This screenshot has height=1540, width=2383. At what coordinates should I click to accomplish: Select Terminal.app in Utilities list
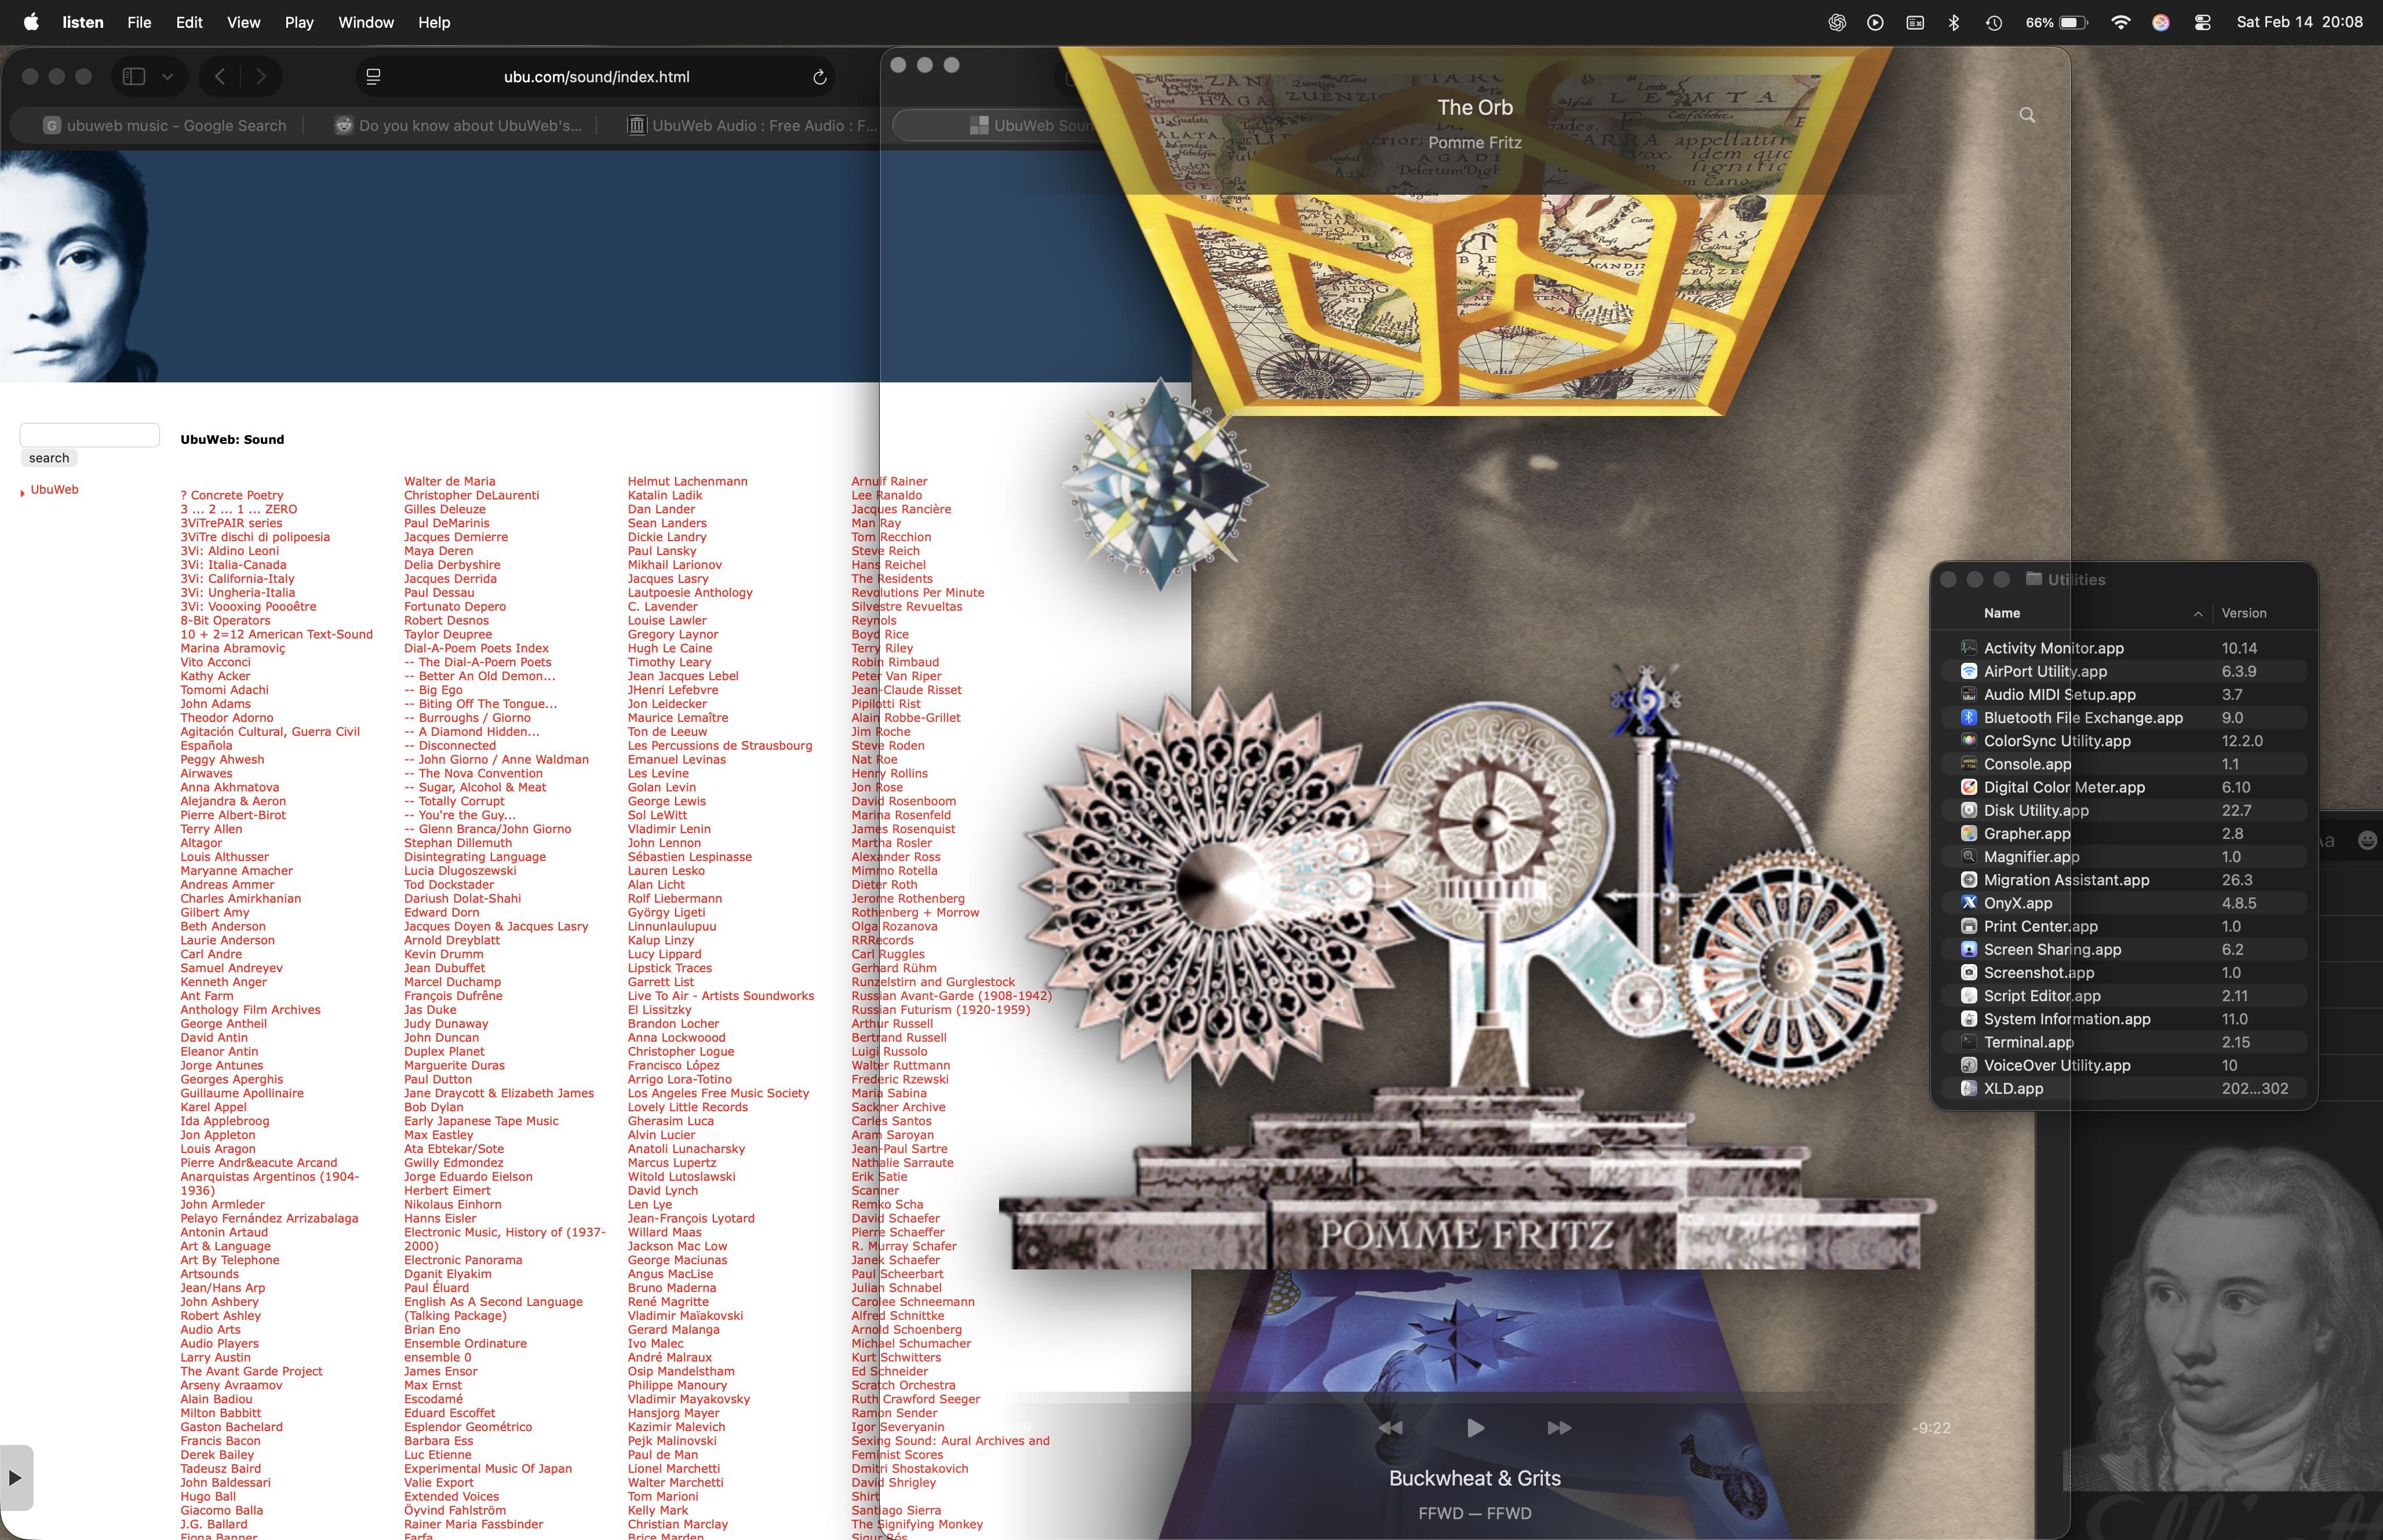[x=2028, y=1042]
